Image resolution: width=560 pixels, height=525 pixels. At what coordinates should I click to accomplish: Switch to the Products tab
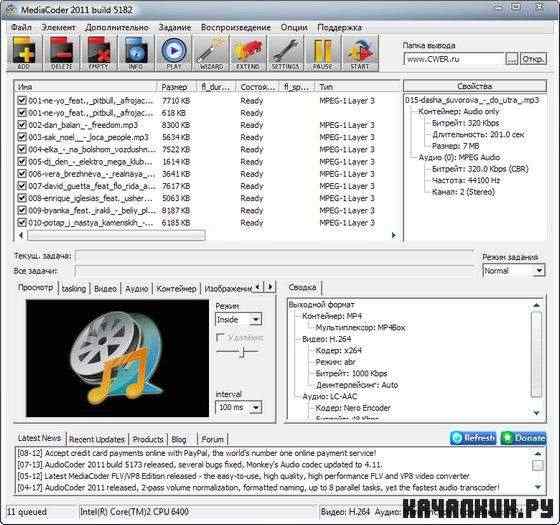[x=148, y=439]
